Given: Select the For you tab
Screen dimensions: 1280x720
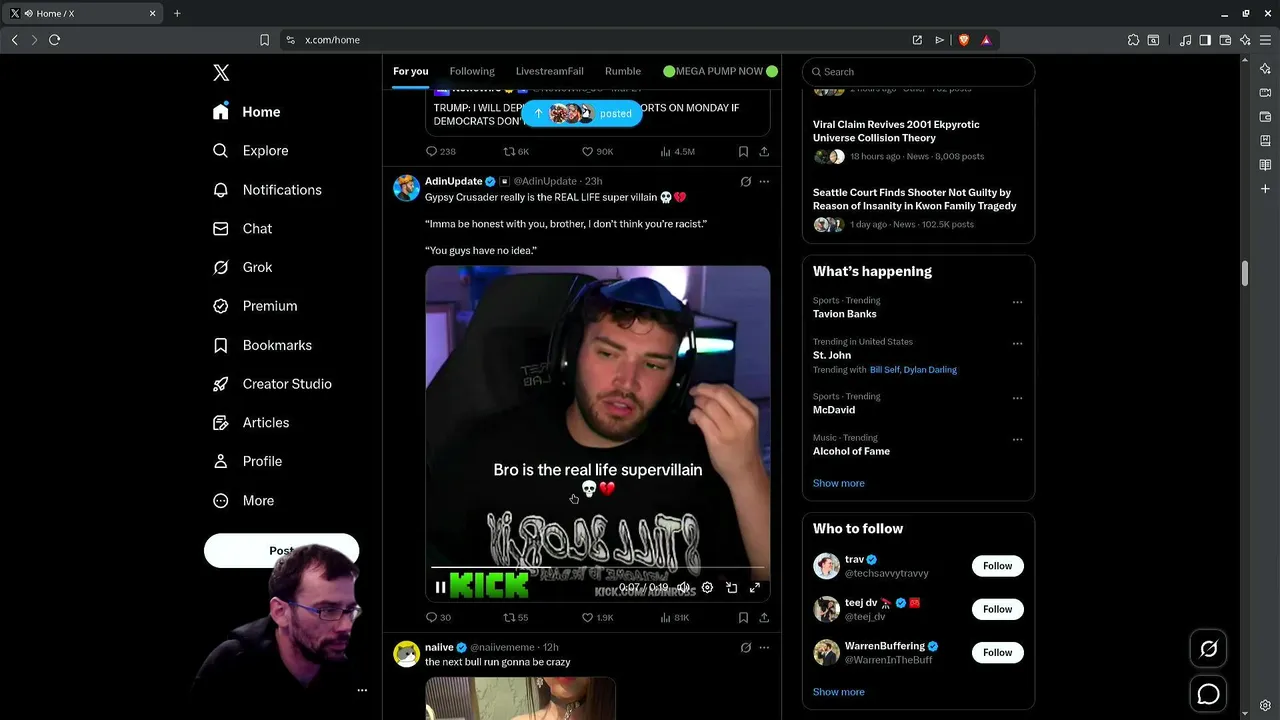Looking at the screenshot, I should tap(410, 71).
